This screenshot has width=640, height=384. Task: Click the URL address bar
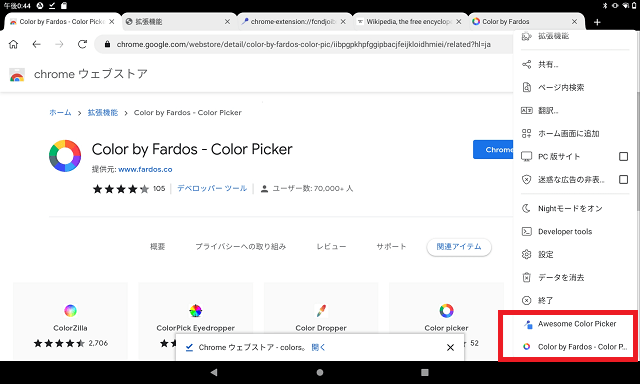(x=304, y=44)
